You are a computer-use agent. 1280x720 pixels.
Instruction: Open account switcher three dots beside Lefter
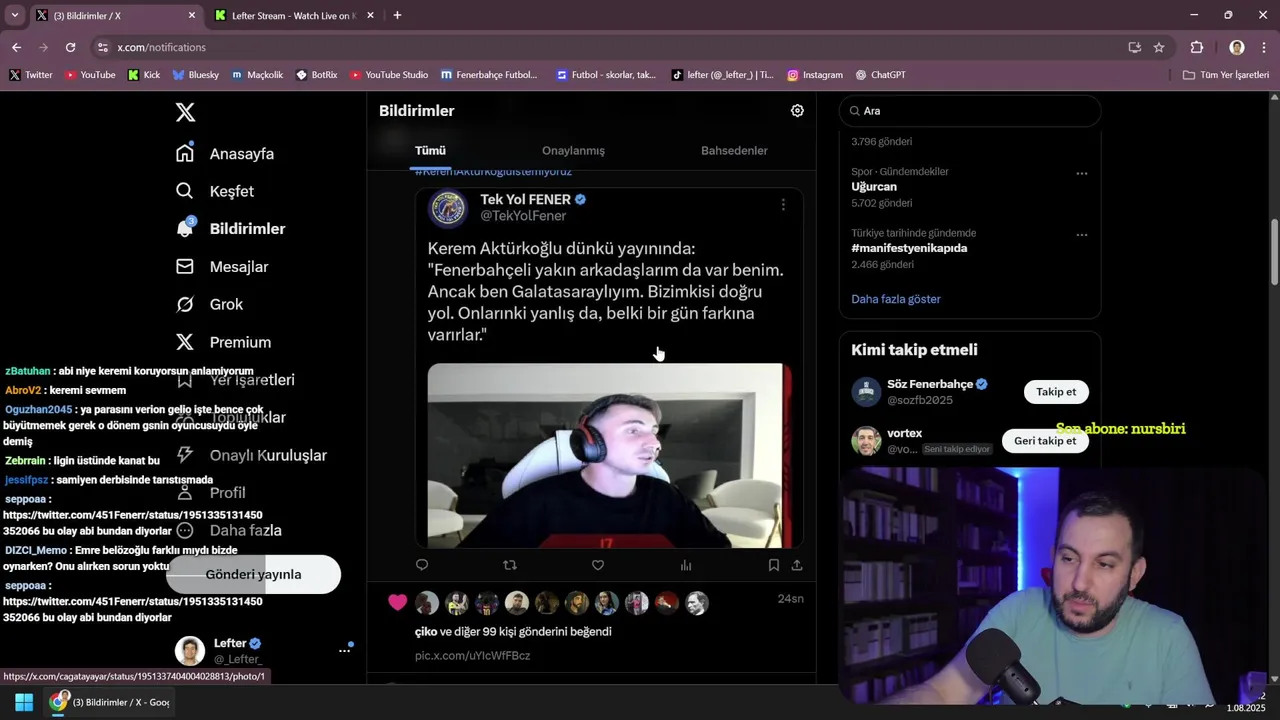click(x=344, y=650)
